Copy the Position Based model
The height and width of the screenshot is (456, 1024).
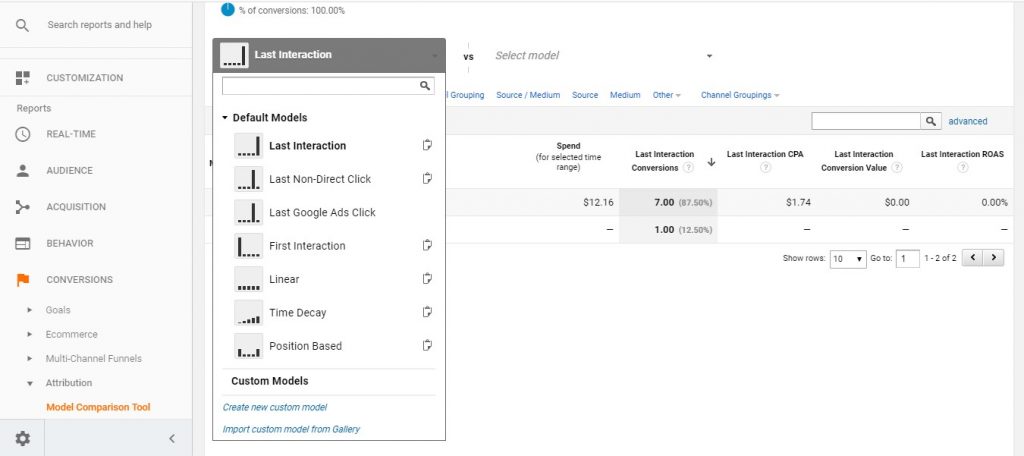tap(427, 345)
